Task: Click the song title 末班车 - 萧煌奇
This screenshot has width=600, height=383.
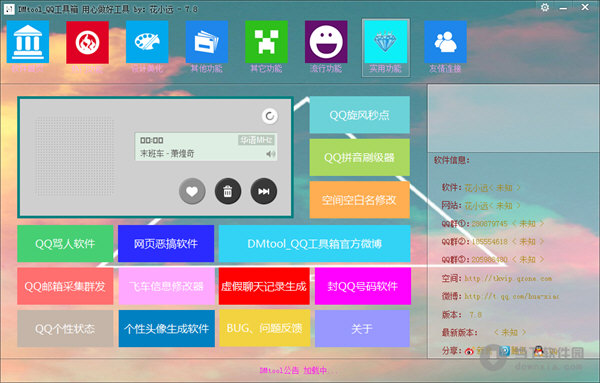Action: [x=167, y=153]
